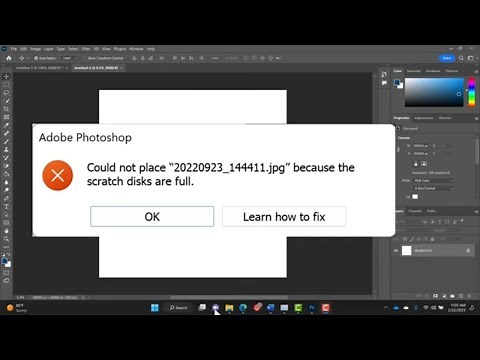Click the toolbar foreground color swatch
This screenshot has height=360, width=480.
coord(5,261)
